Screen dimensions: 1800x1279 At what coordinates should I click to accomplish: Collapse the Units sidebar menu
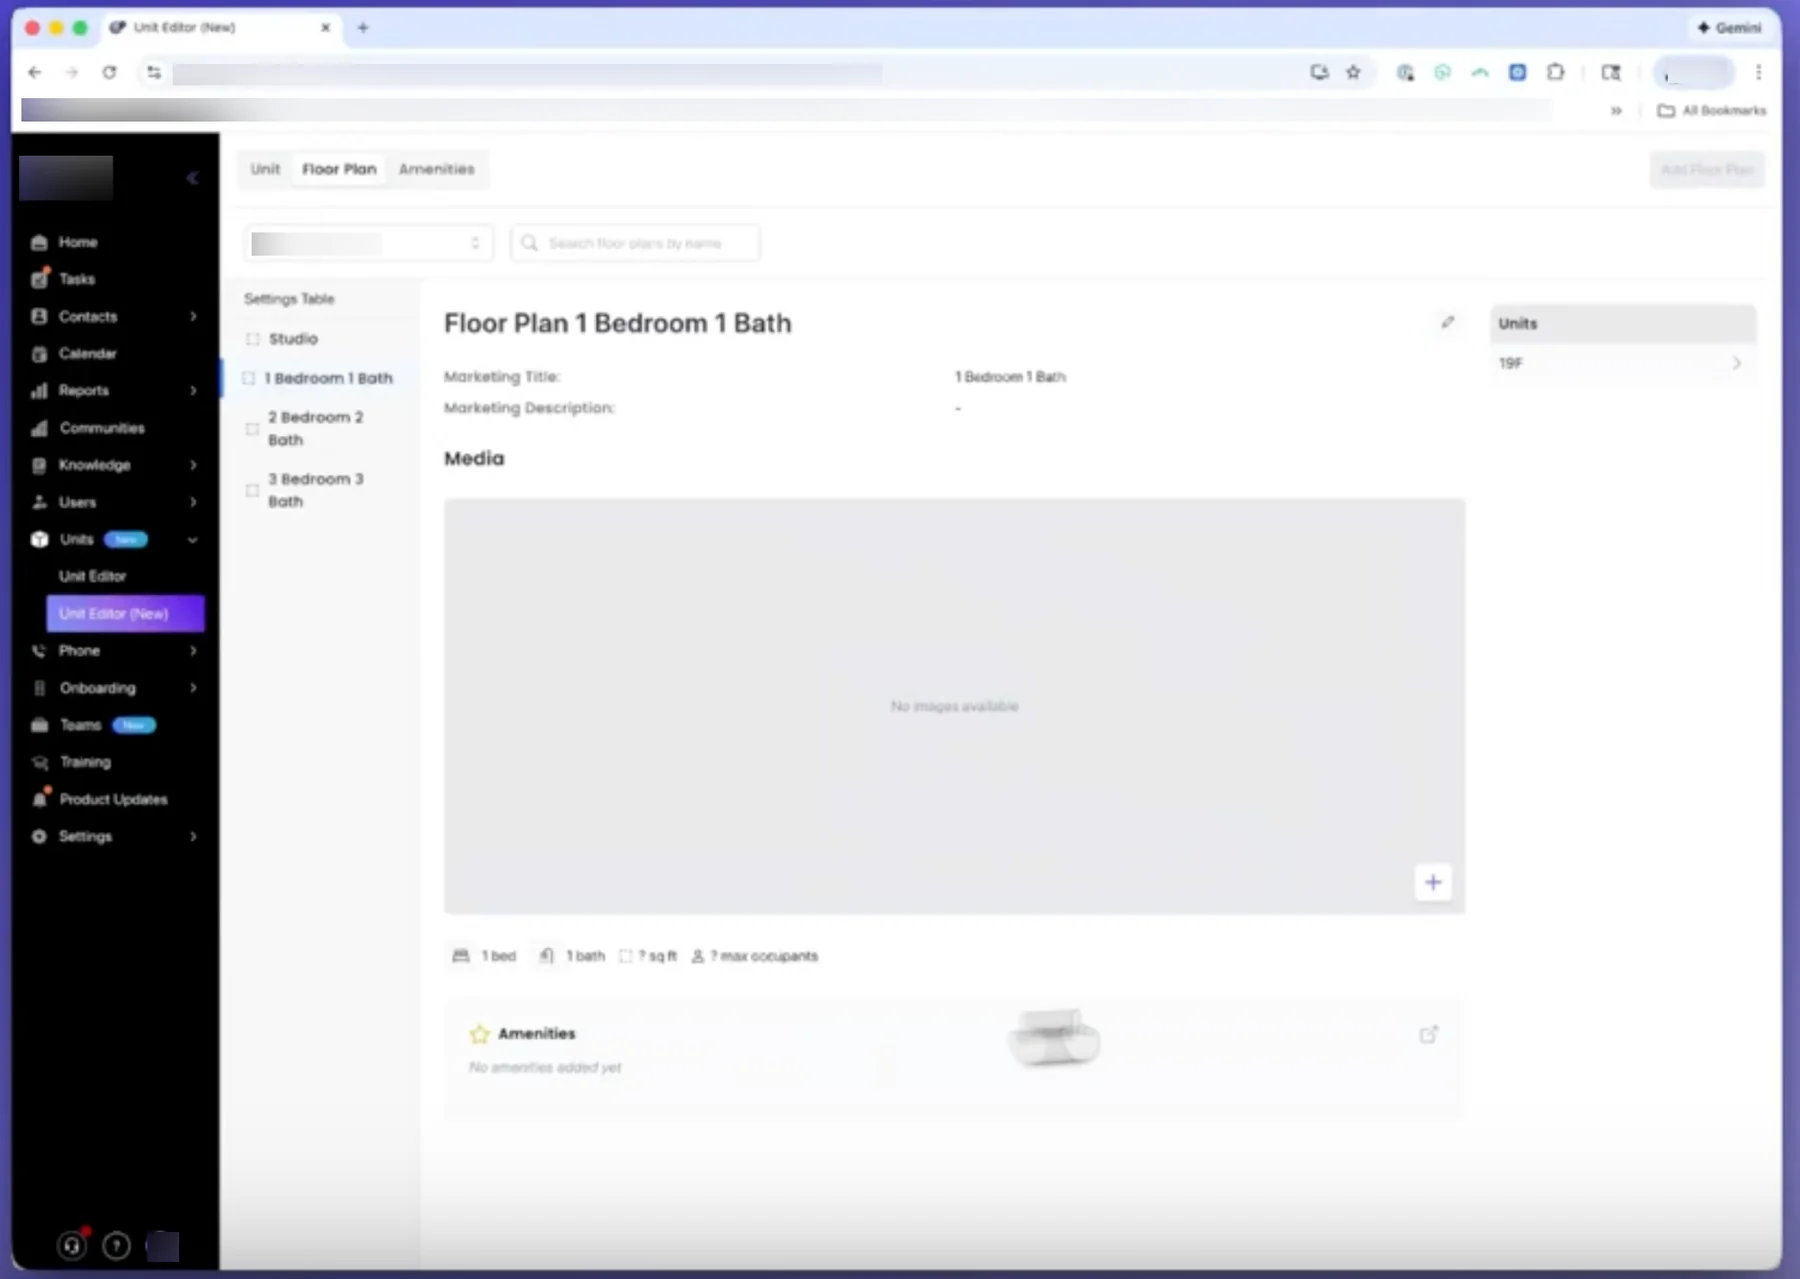[193, 540]
